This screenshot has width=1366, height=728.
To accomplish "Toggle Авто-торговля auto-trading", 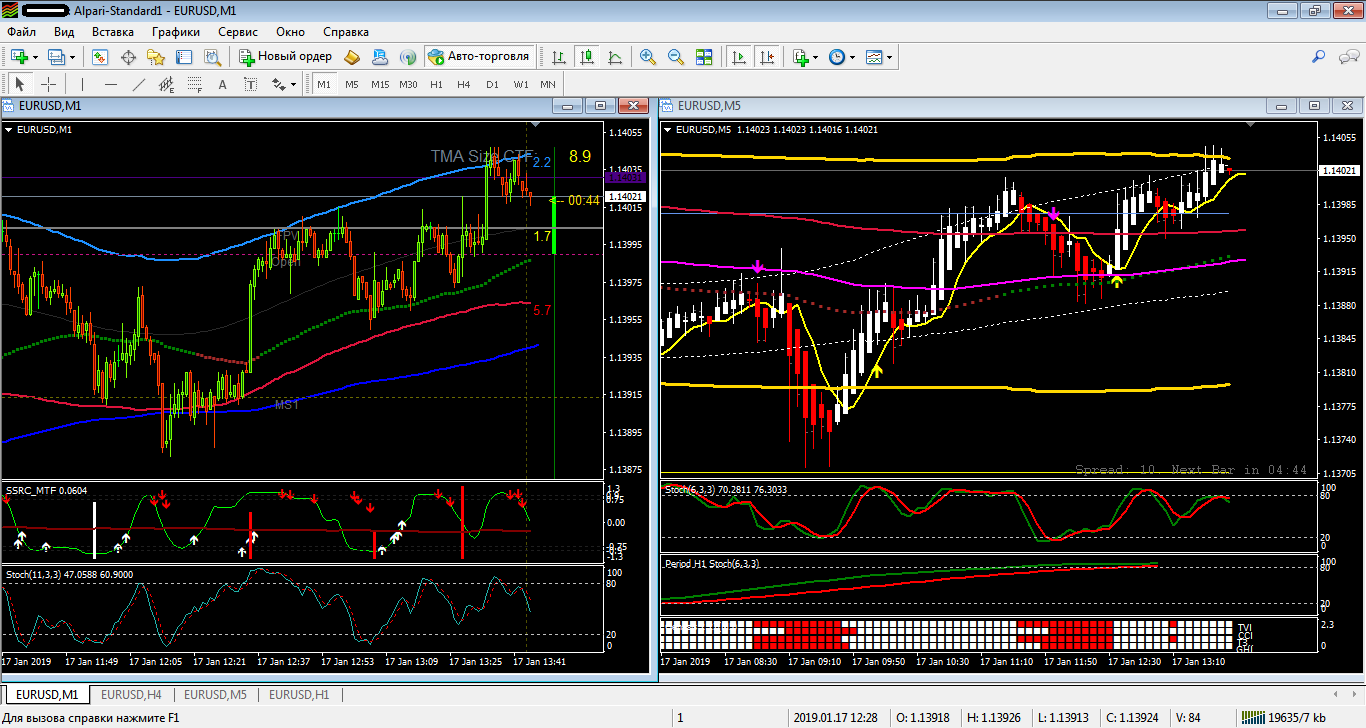I will tap(478, 57).
